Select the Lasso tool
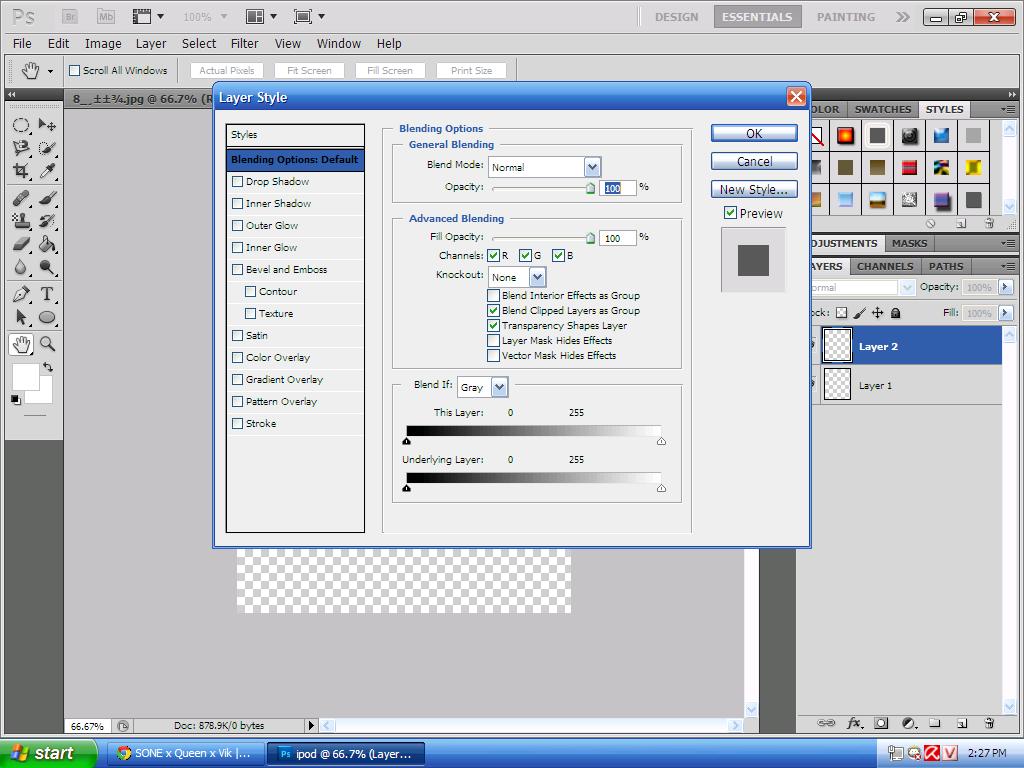Viewport: 1024px width, 768px height. [21, 148]
